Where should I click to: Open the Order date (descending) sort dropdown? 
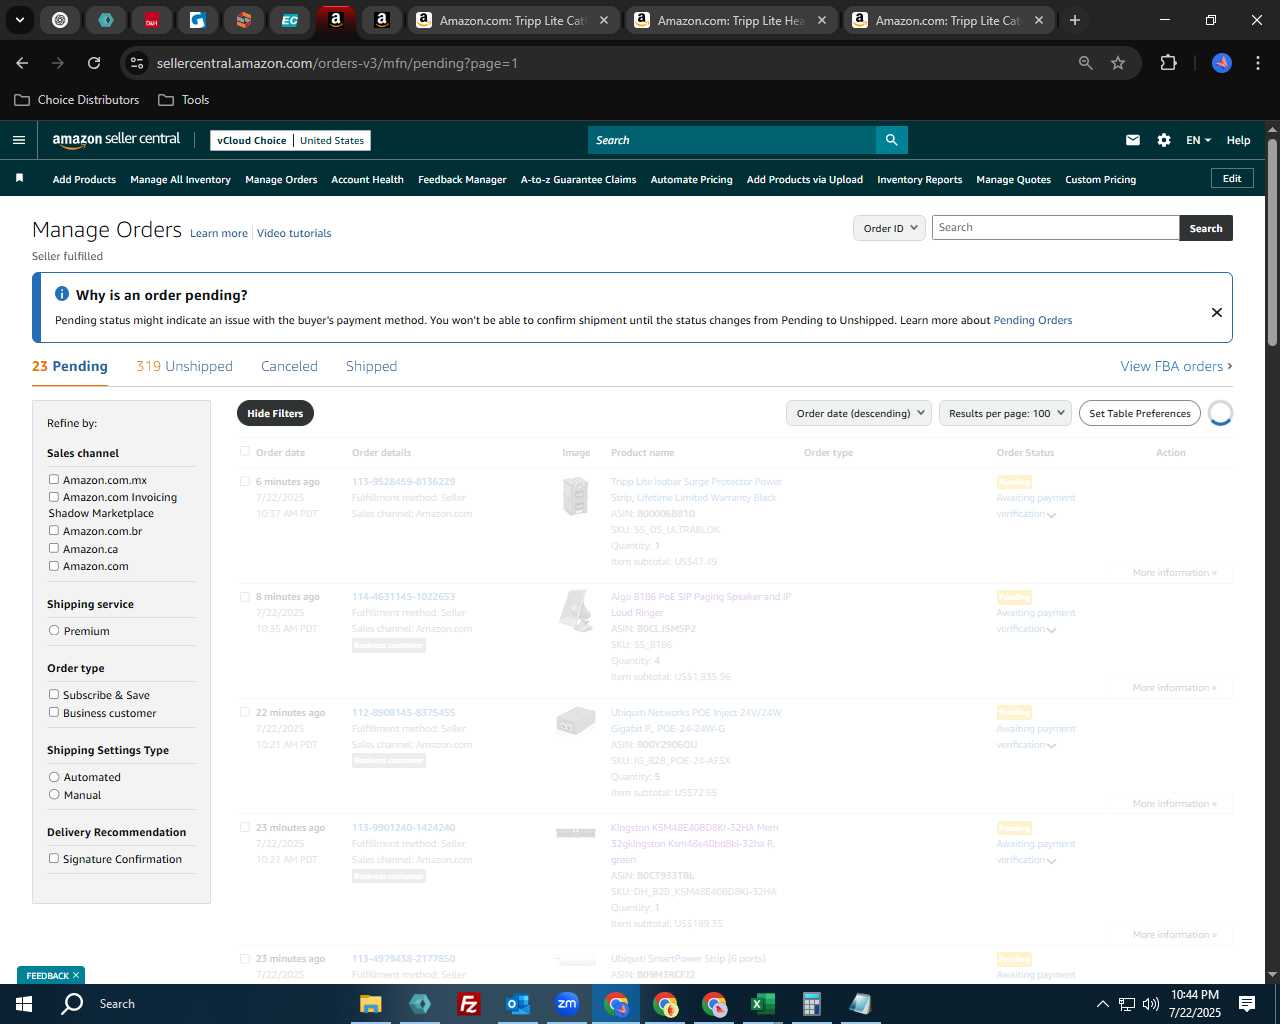(x=859, y=413)
